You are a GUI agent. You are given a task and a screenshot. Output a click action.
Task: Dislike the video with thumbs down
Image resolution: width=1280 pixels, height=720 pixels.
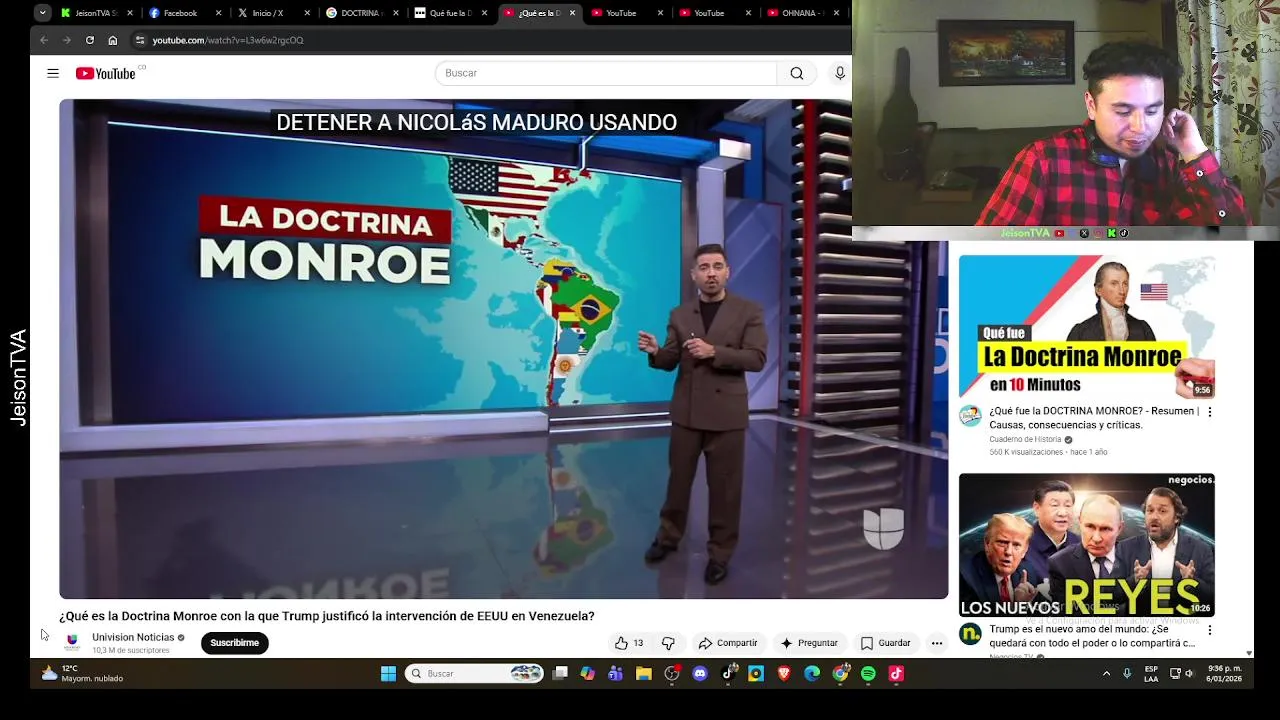click(669, 643)
